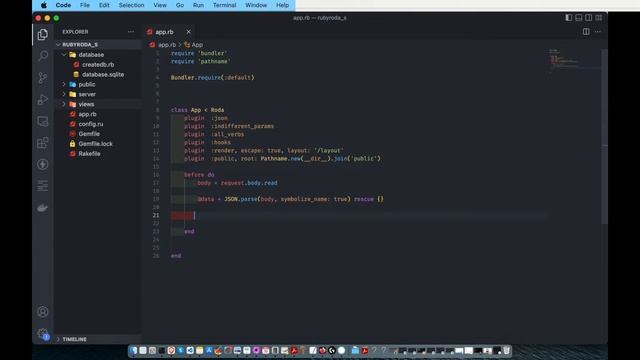Open the Apple menu
The image size is (640, 360).
(44, 5)
